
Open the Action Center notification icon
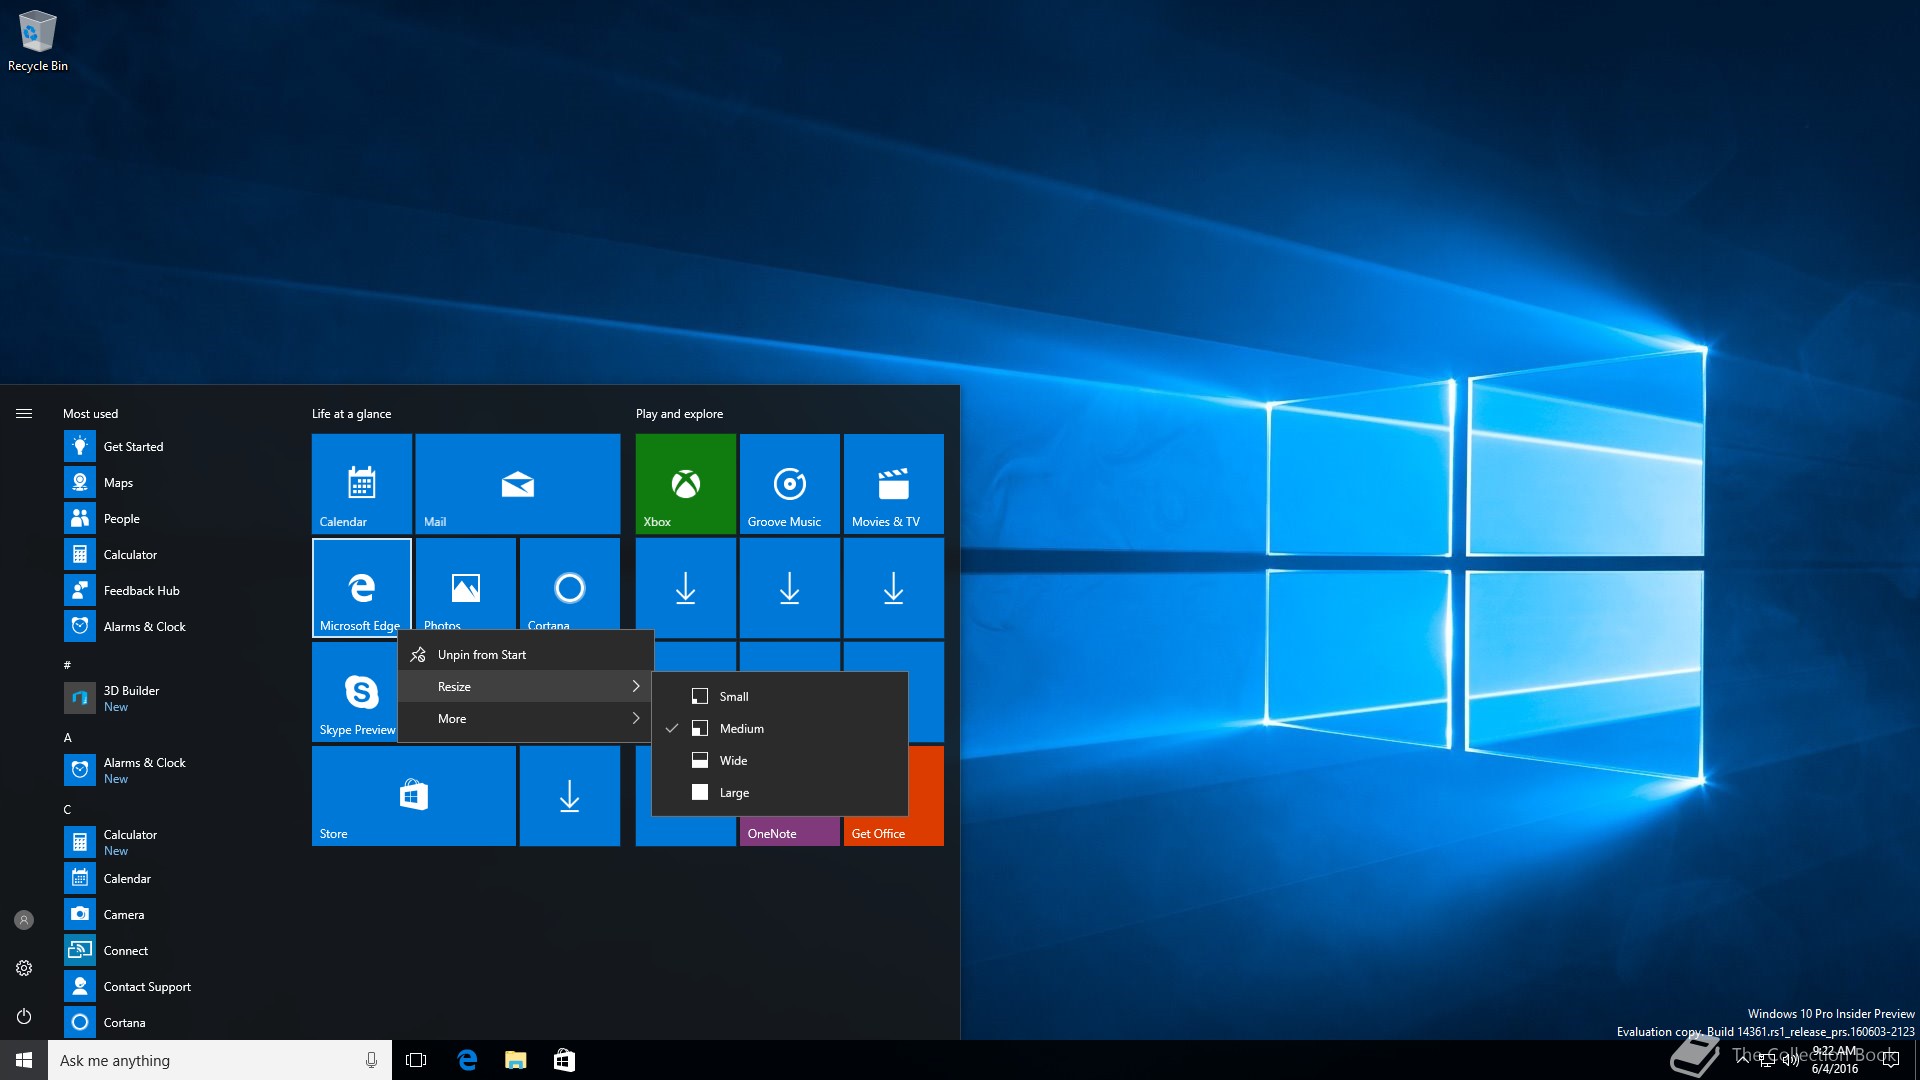pos(1890,1060)
